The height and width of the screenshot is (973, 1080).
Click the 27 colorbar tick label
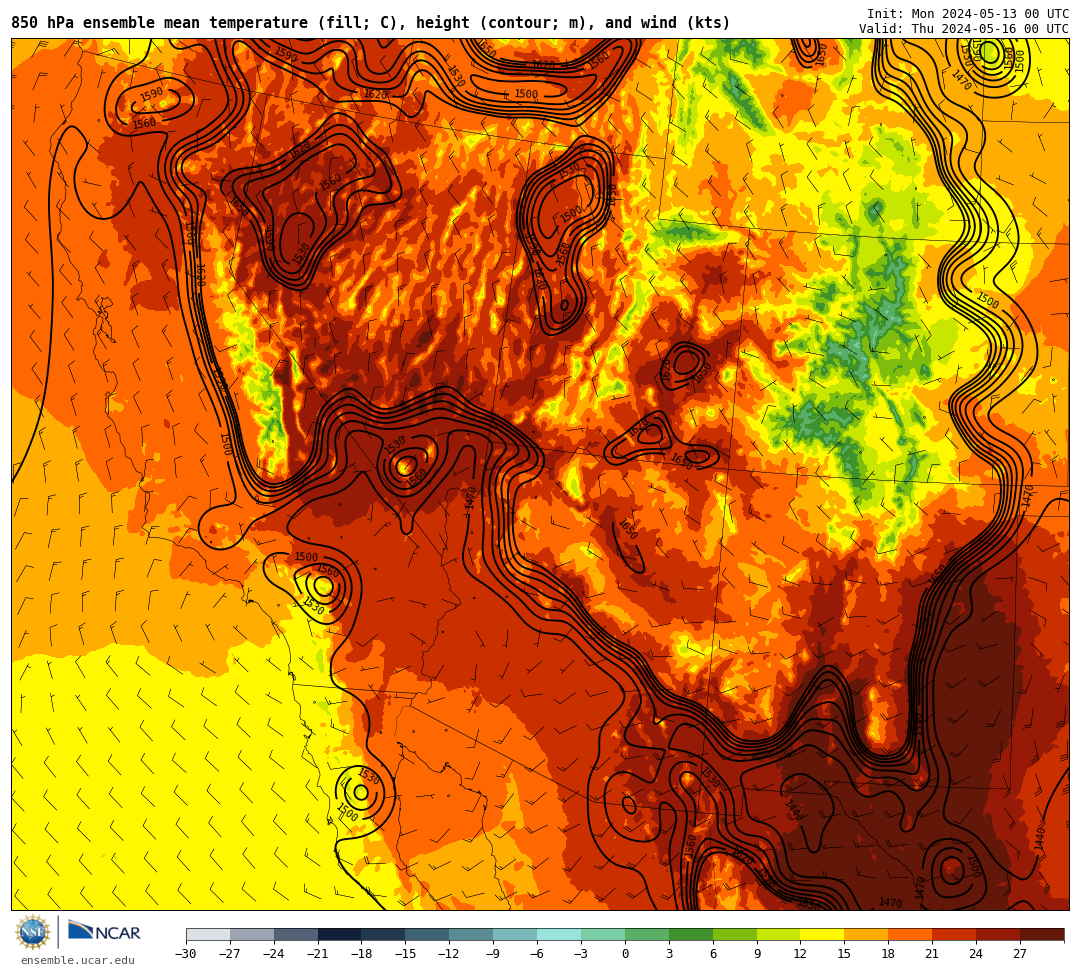pos(1020,954)
